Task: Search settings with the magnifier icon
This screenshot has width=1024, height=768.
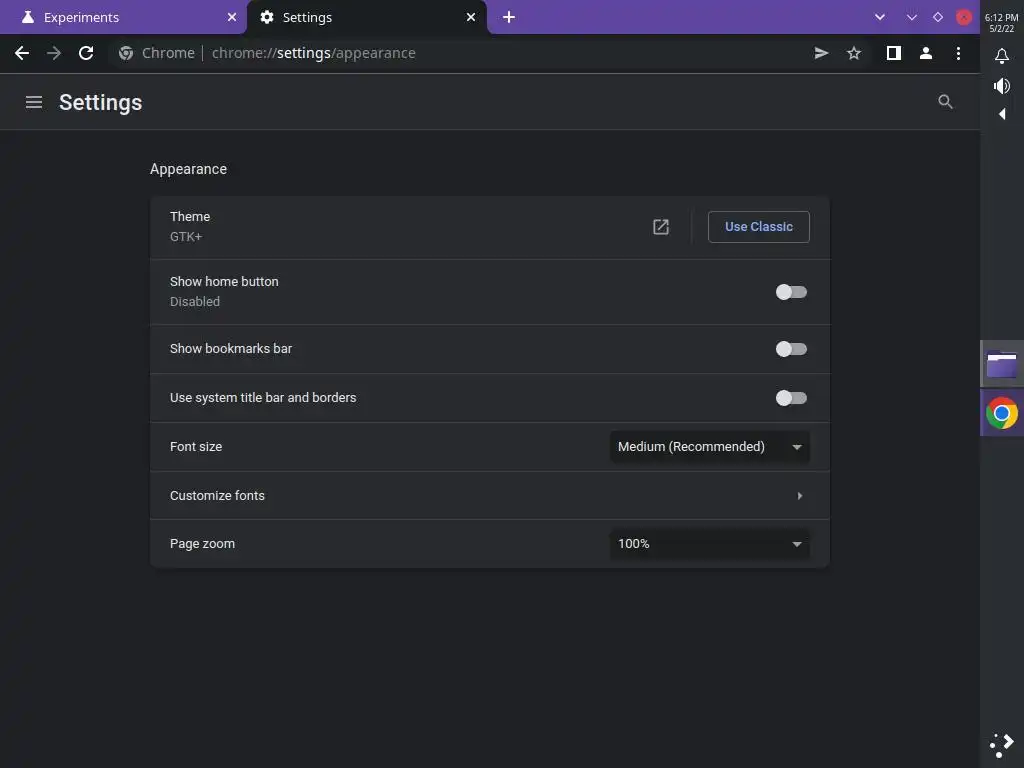Action: (x=945, y=102)
